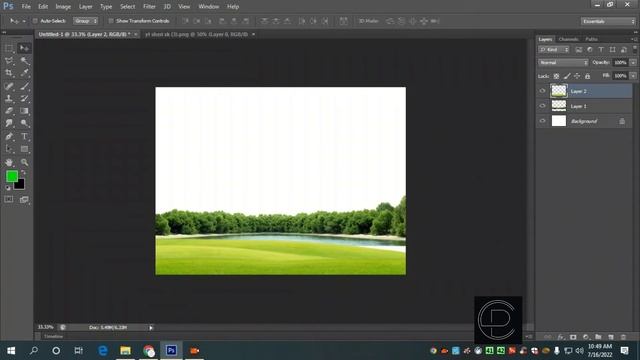This screenshot has height=360, width=640.
Task: Select the Eyedropper tool
Action: 24,73
